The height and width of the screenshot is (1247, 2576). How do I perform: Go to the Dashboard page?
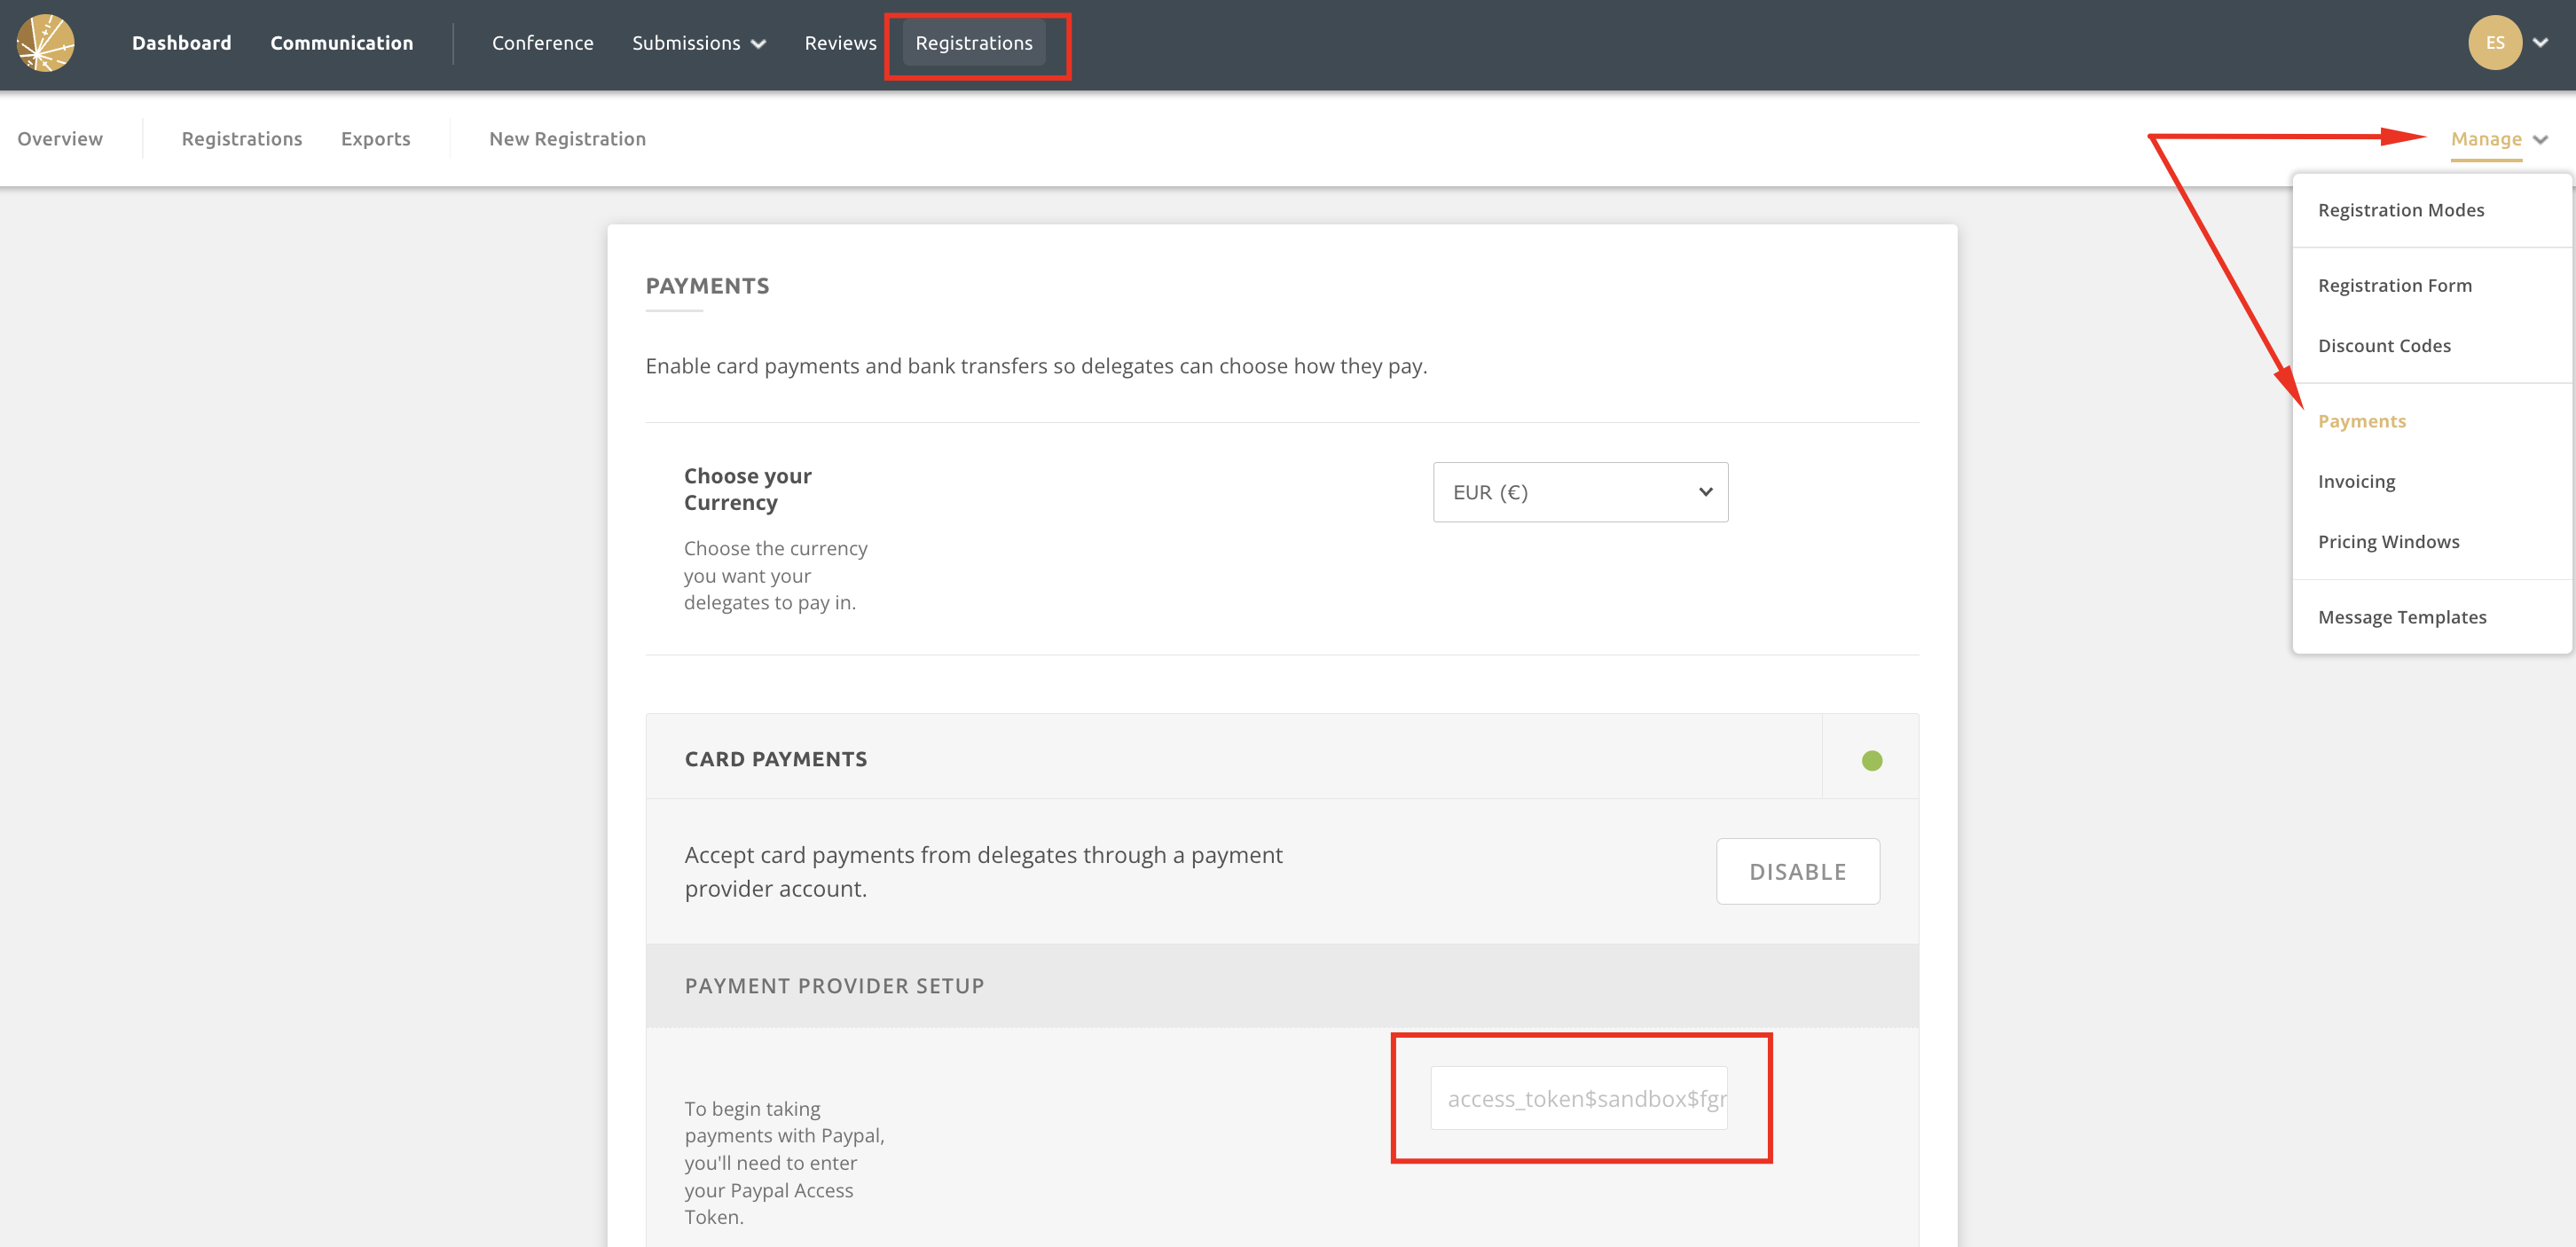pos(181,43)
